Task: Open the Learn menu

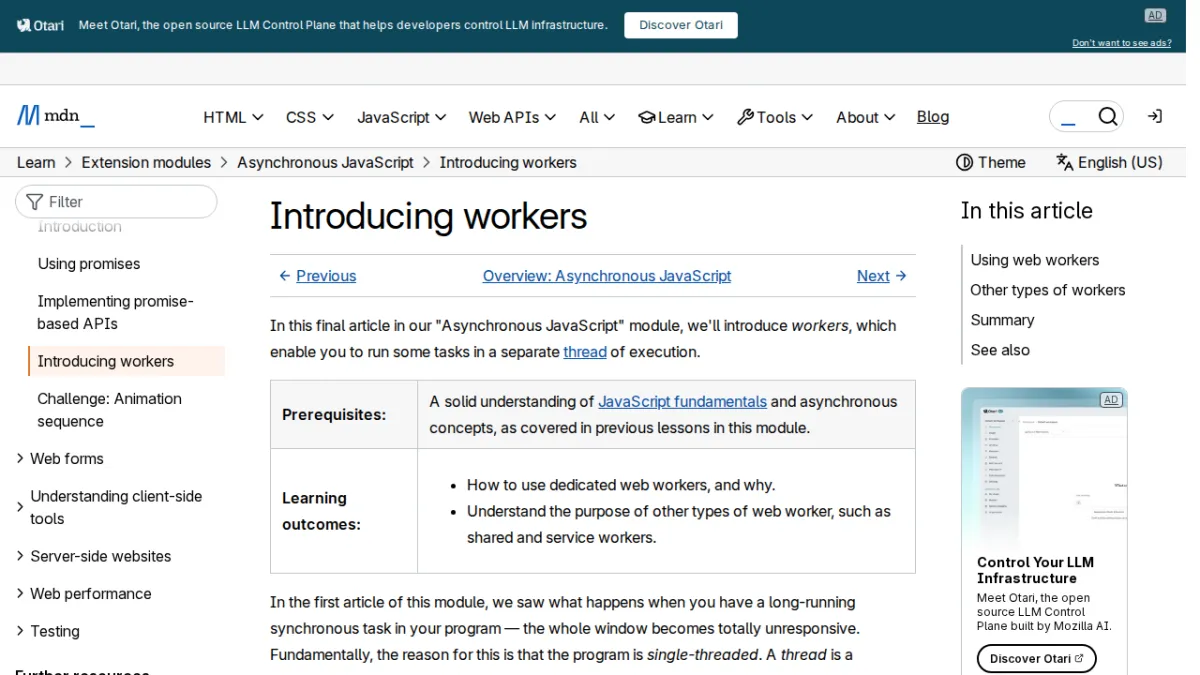Action: coord(676,117)
